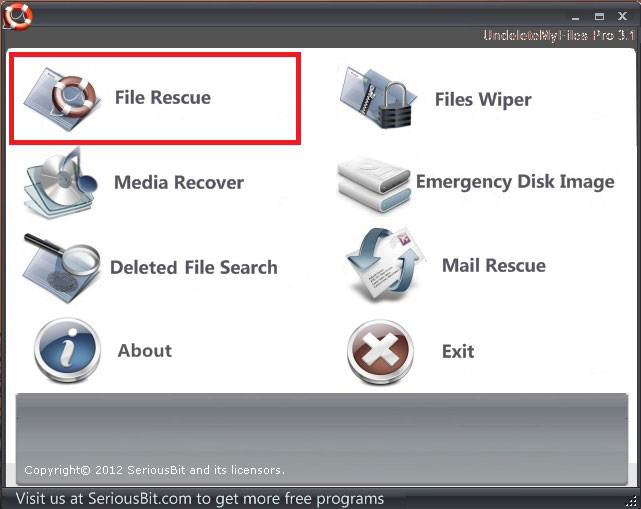Click the Media Recover label
The image size is (641, 509).
[x=179, y=182]
